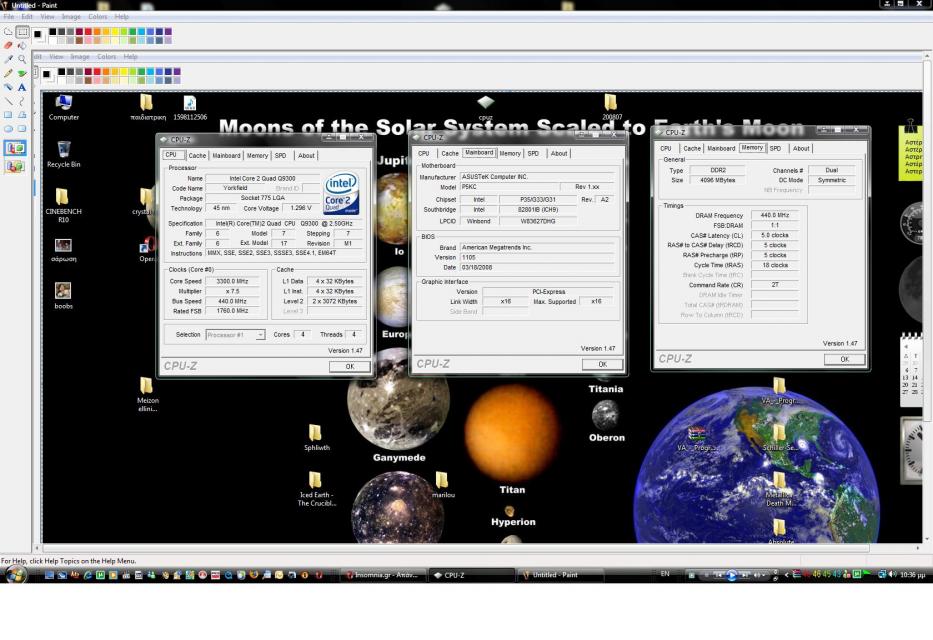
Task: Select the purple swatch in the topmost palette
Action: pyautogui.click(x=168, y=32)
